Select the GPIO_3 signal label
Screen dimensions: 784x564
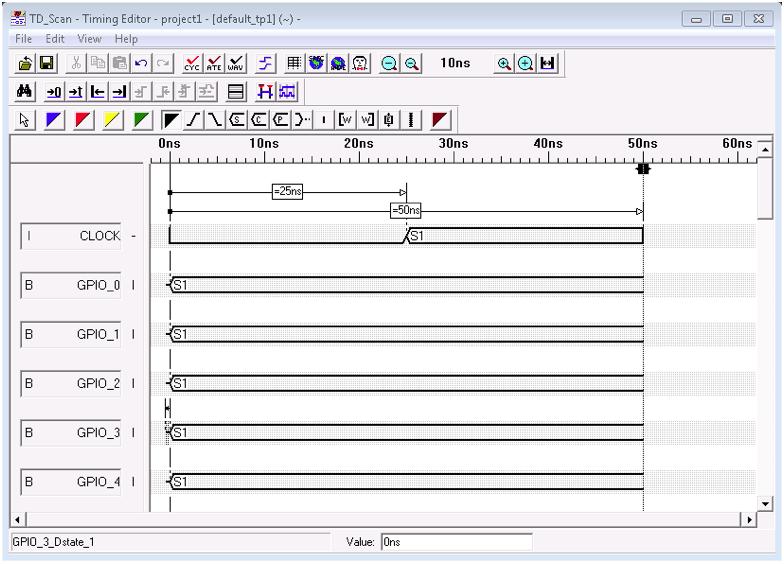(98, 432)
